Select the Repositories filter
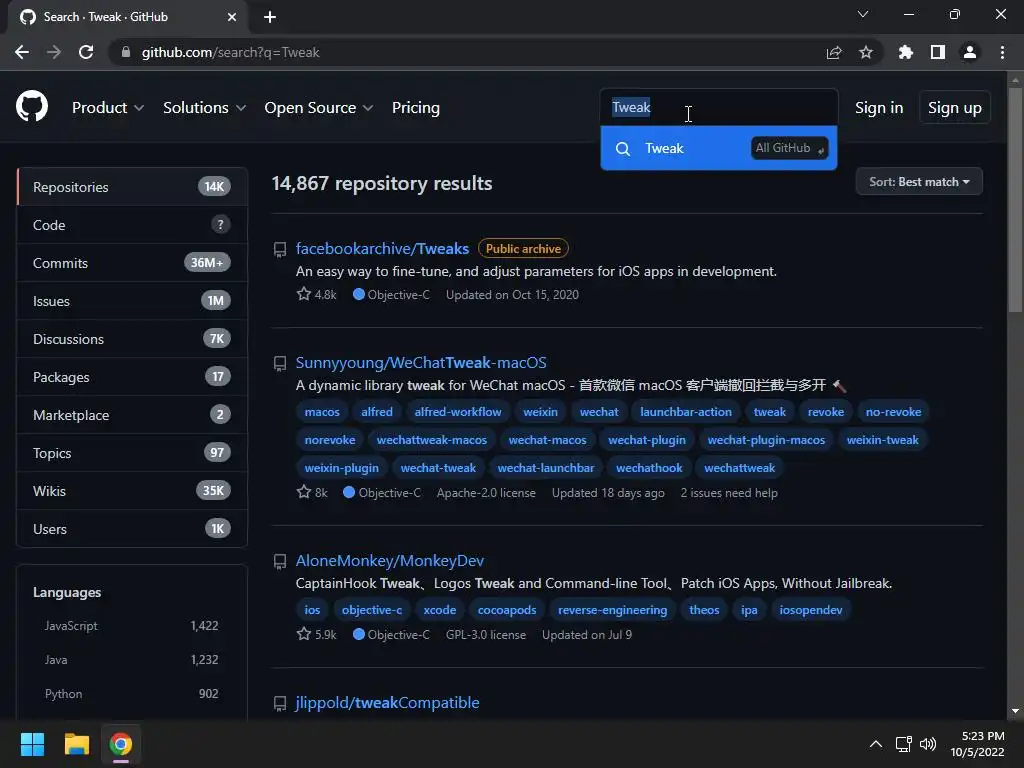This screenshot has width=1024, height=768. click(132, 187)
